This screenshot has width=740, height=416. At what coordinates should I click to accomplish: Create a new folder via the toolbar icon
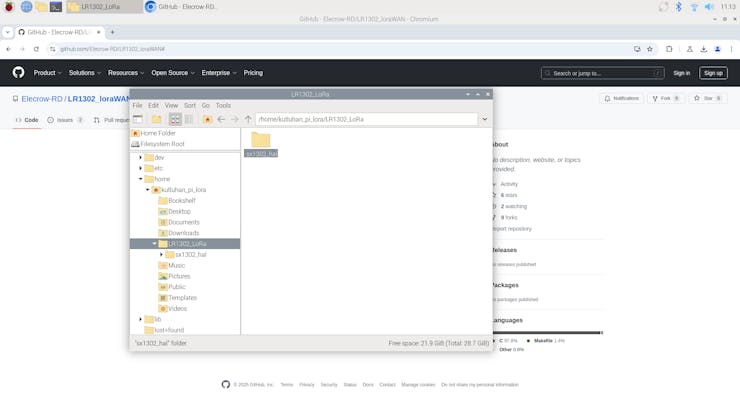point(156,119)
